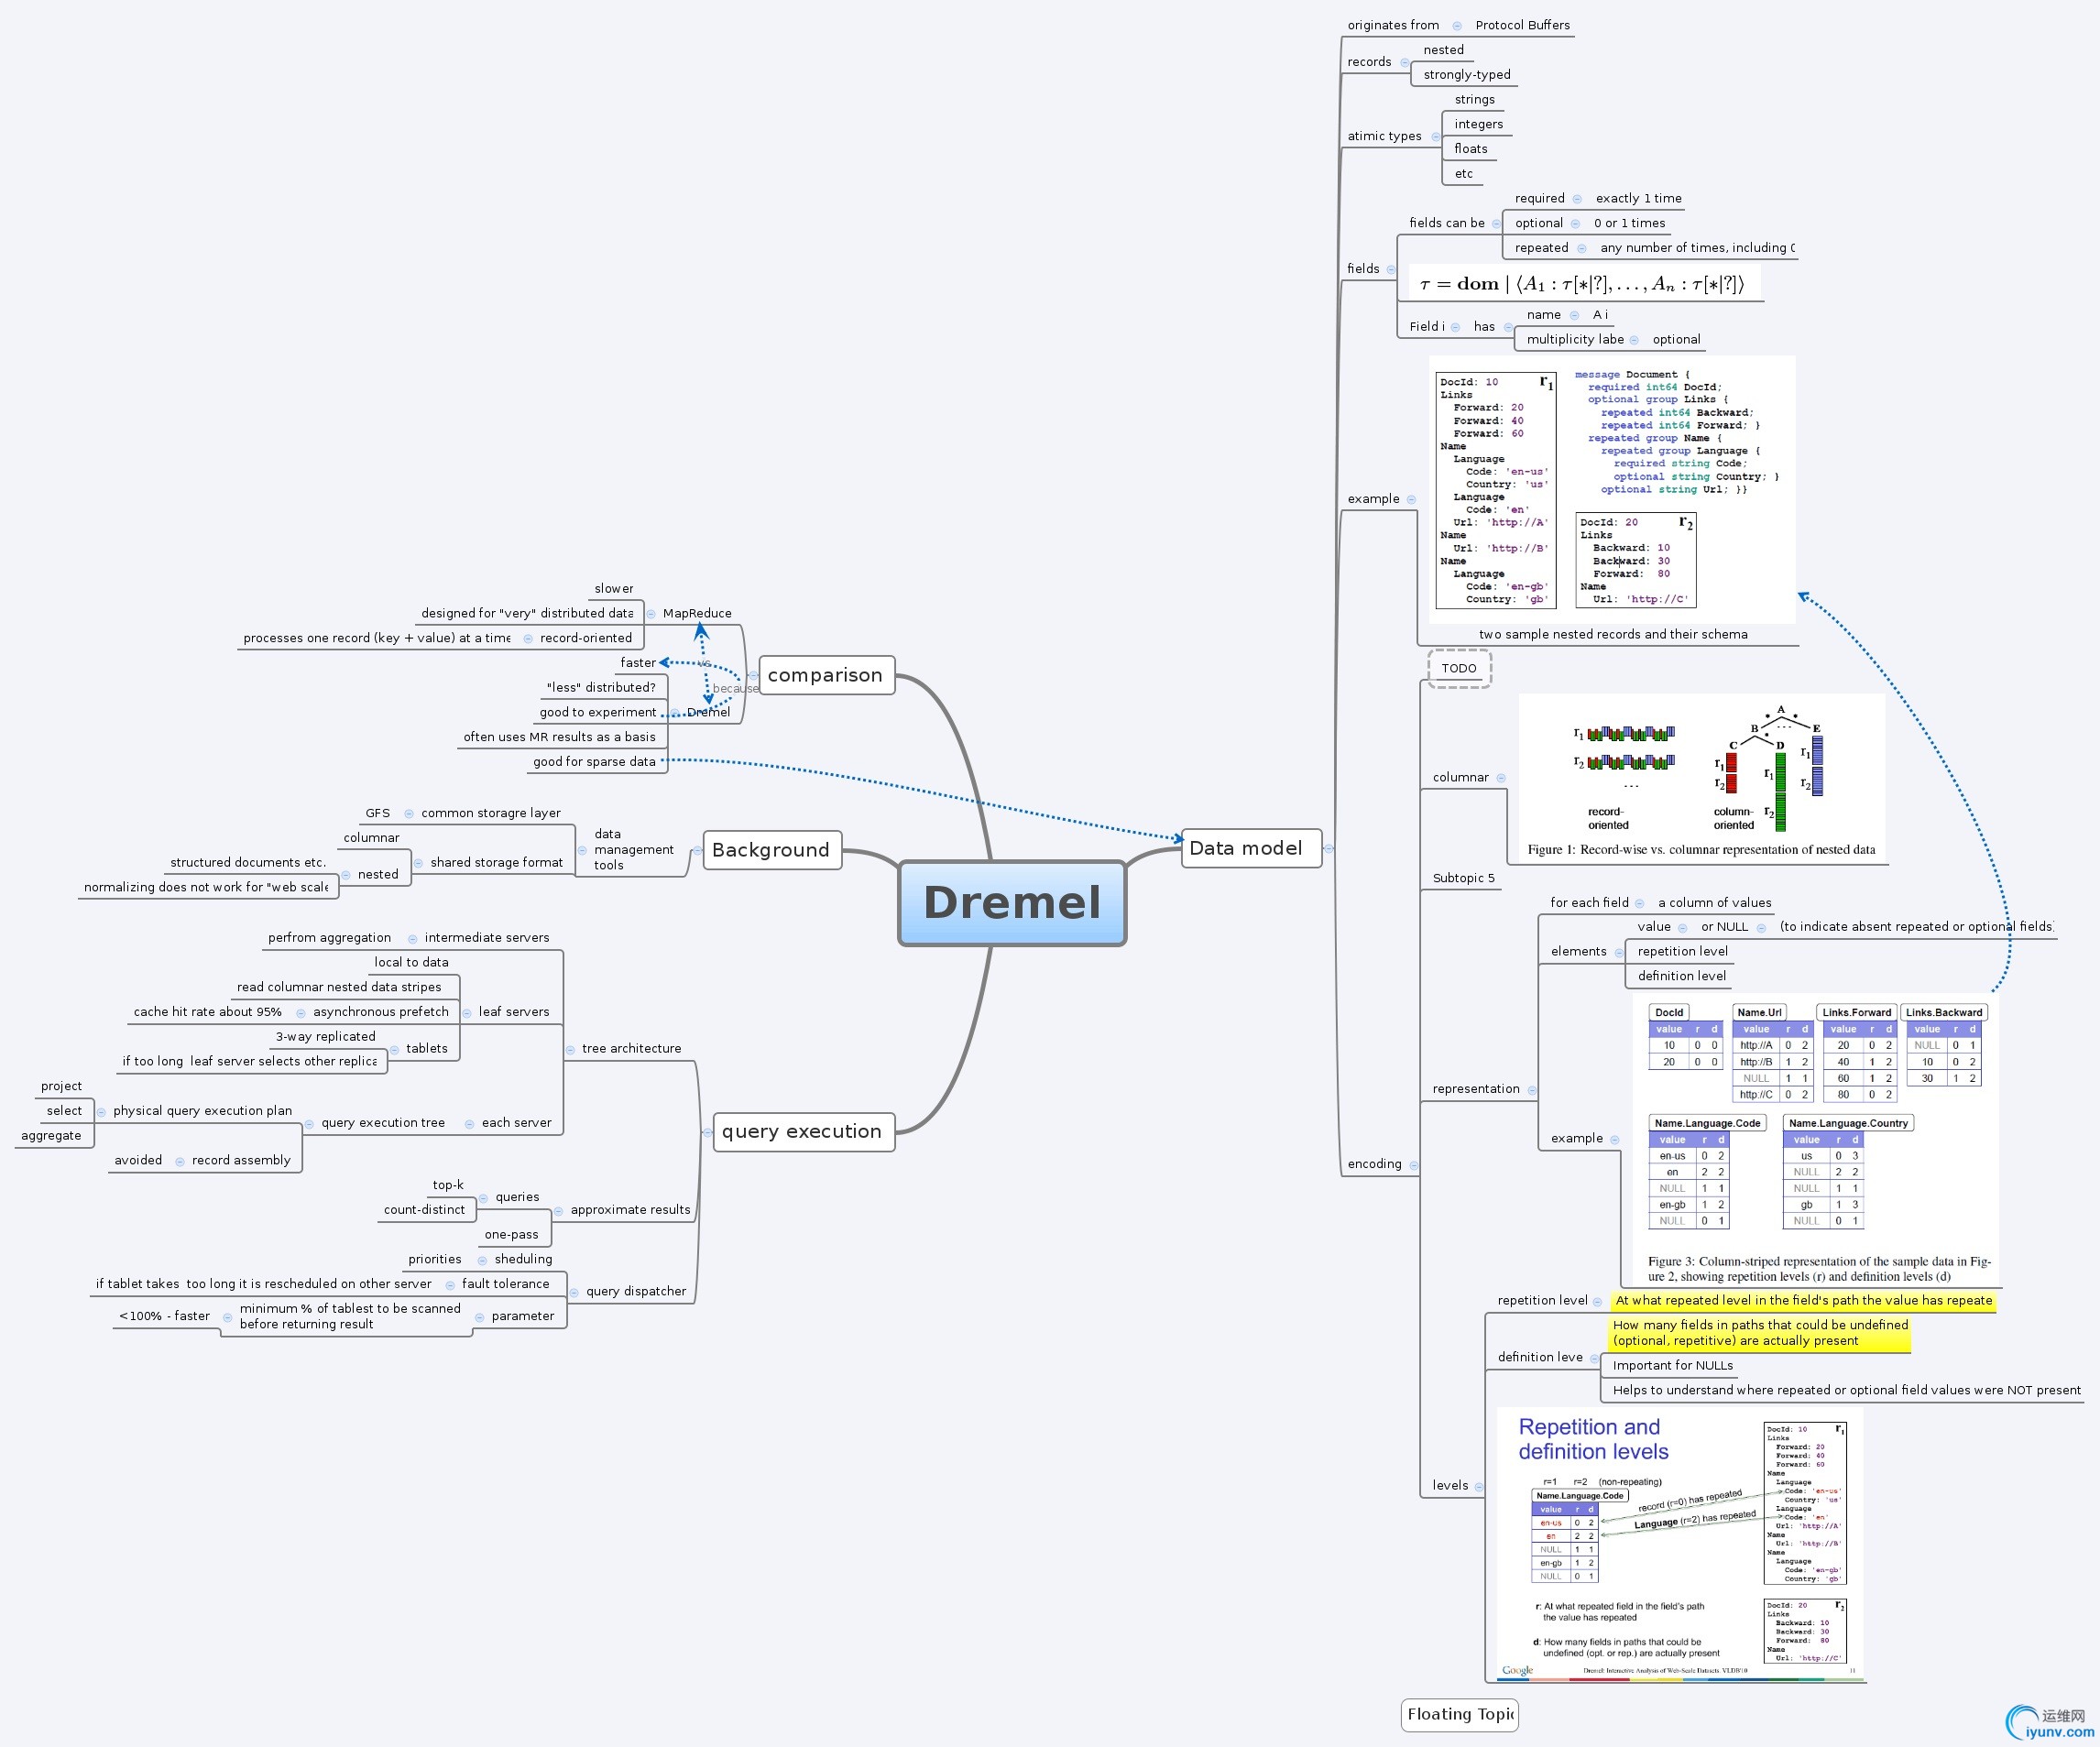Select the dashed TODO topic box

click(x=1459, y=668)
